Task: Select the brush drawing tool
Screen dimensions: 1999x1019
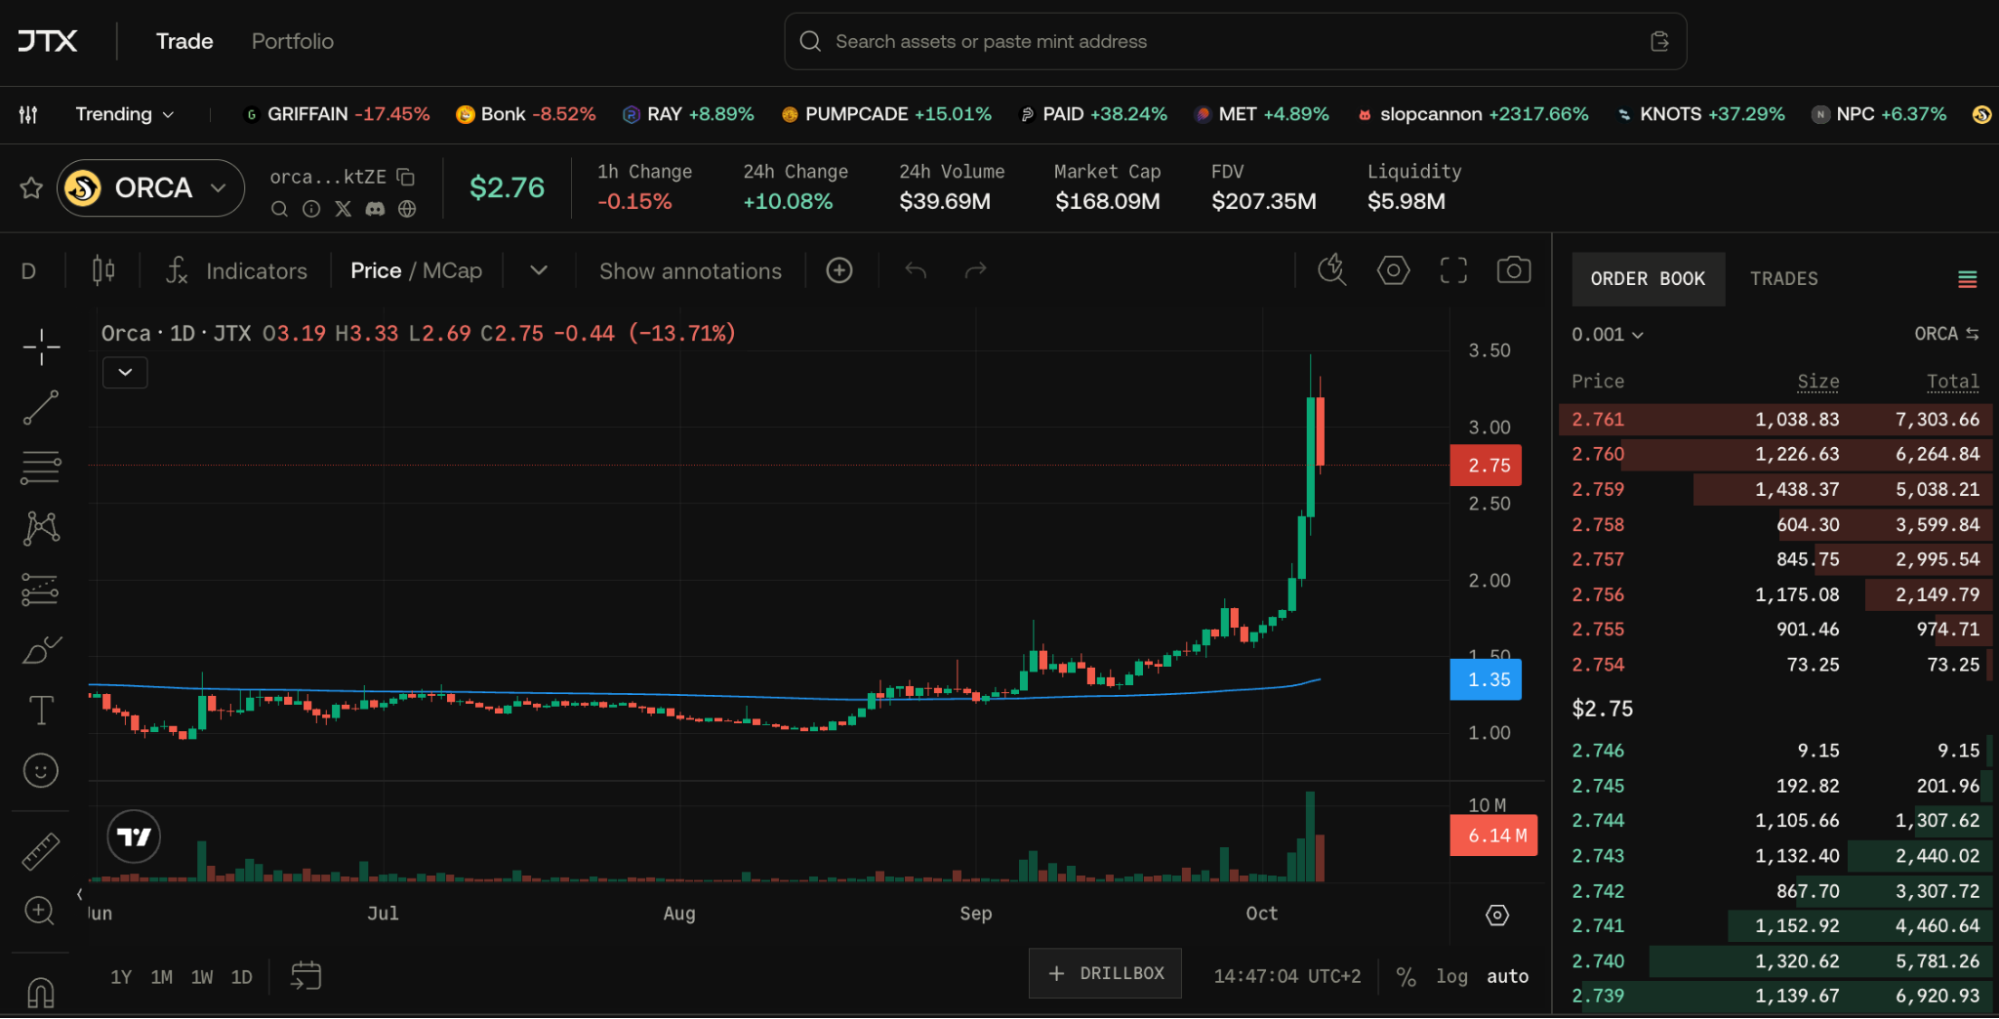Action: (41, 650)
